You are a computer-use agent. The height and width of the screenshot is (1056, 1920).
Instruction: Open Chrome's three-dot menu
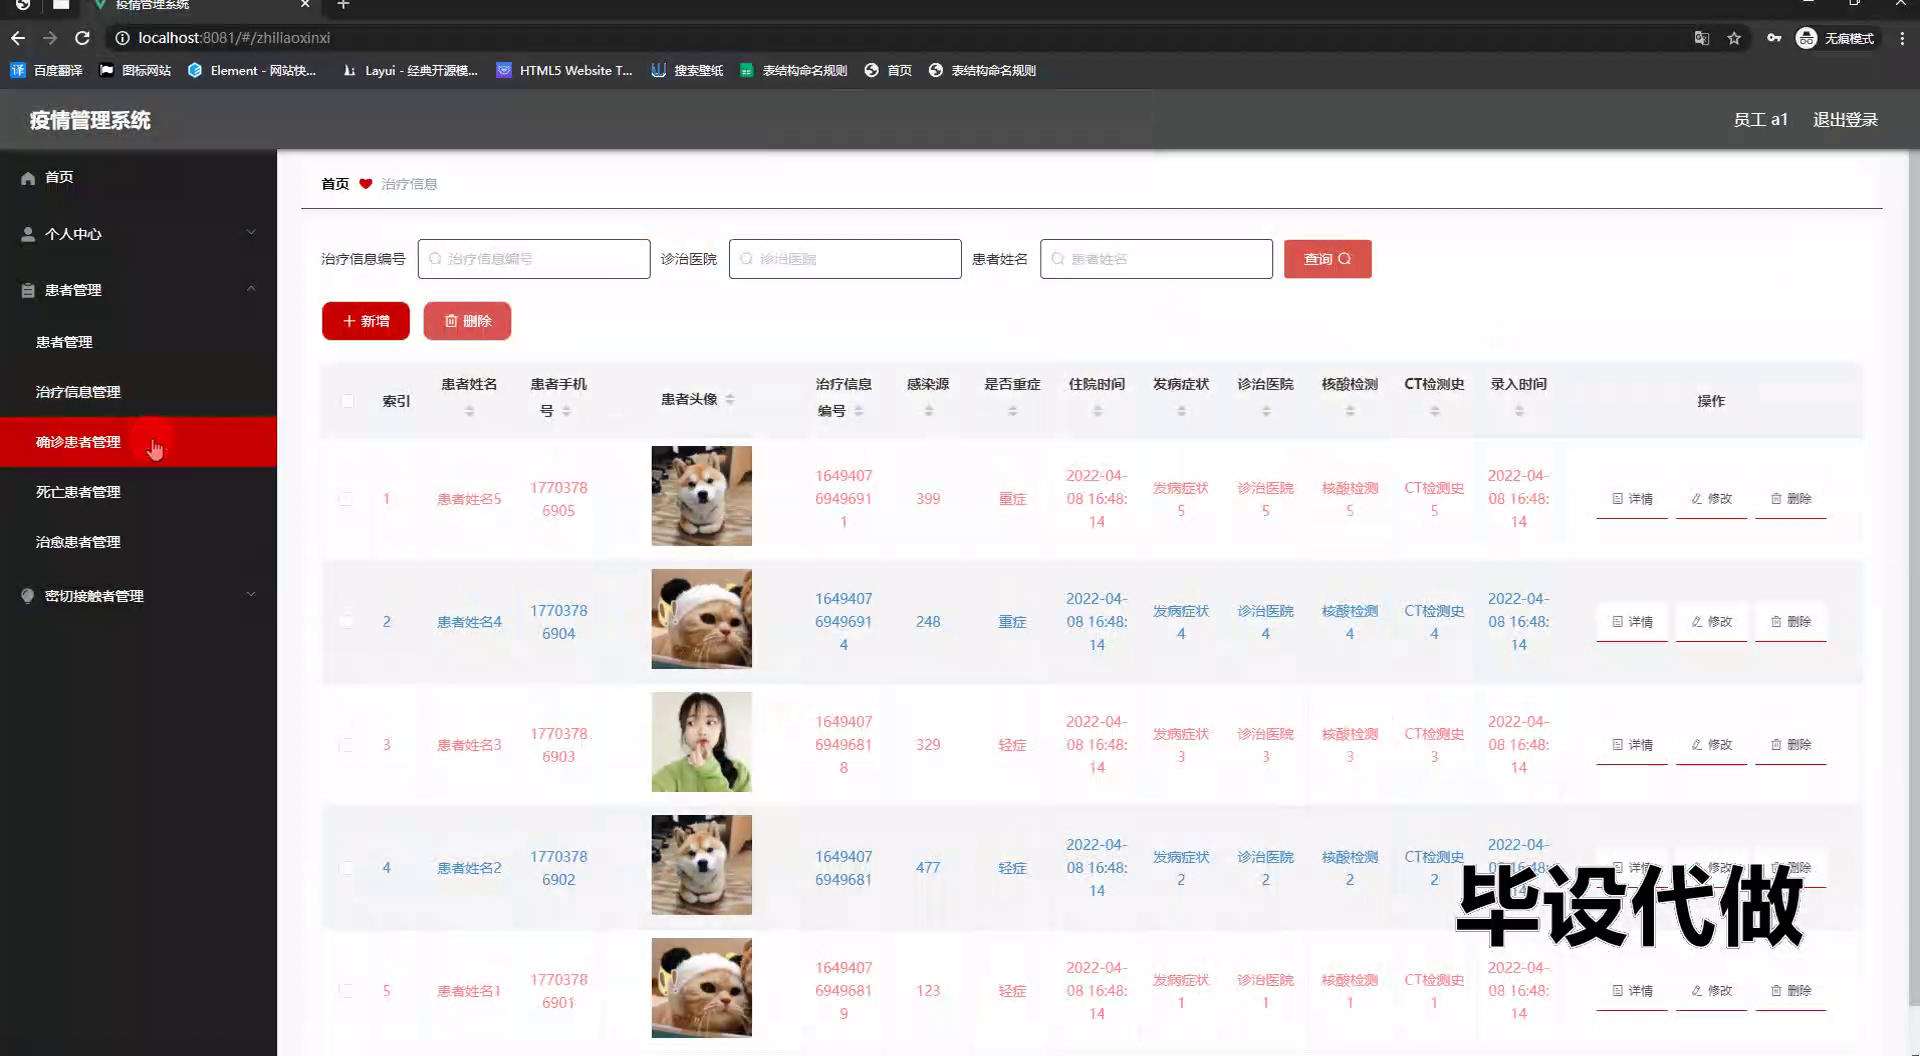1902,38
